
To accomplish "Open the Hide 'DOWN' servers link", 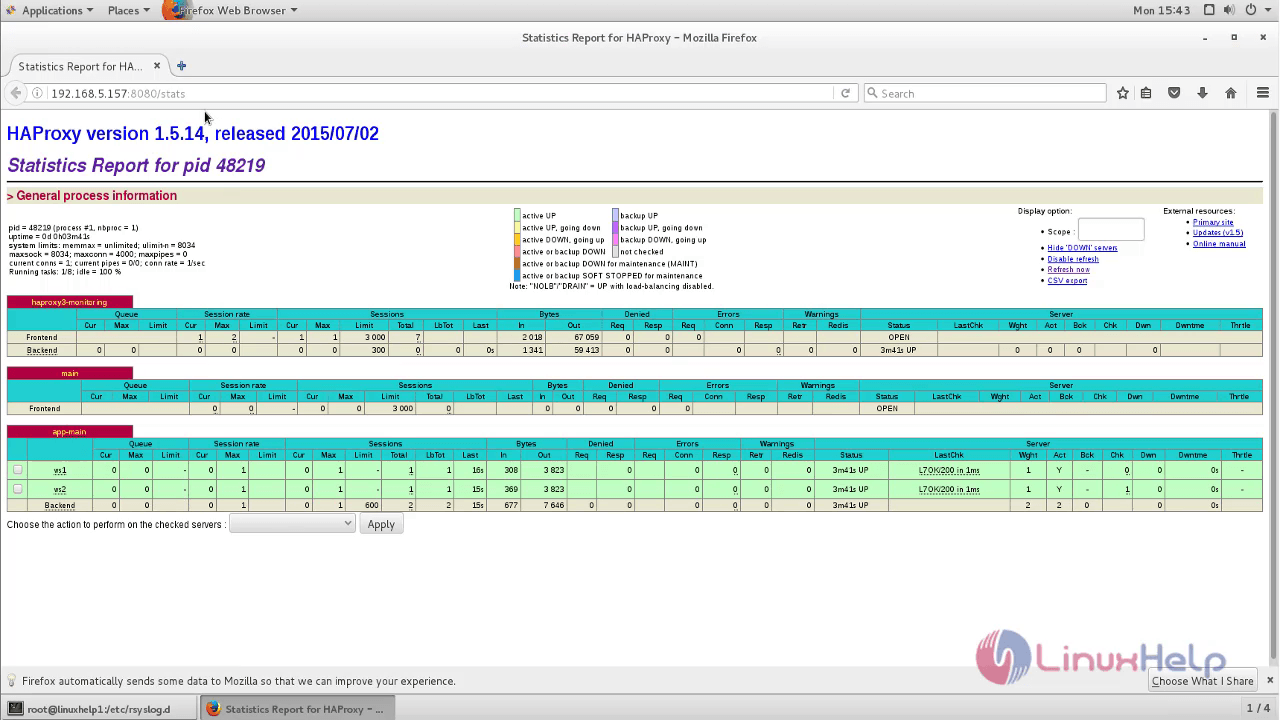I will click(1082, 248).
